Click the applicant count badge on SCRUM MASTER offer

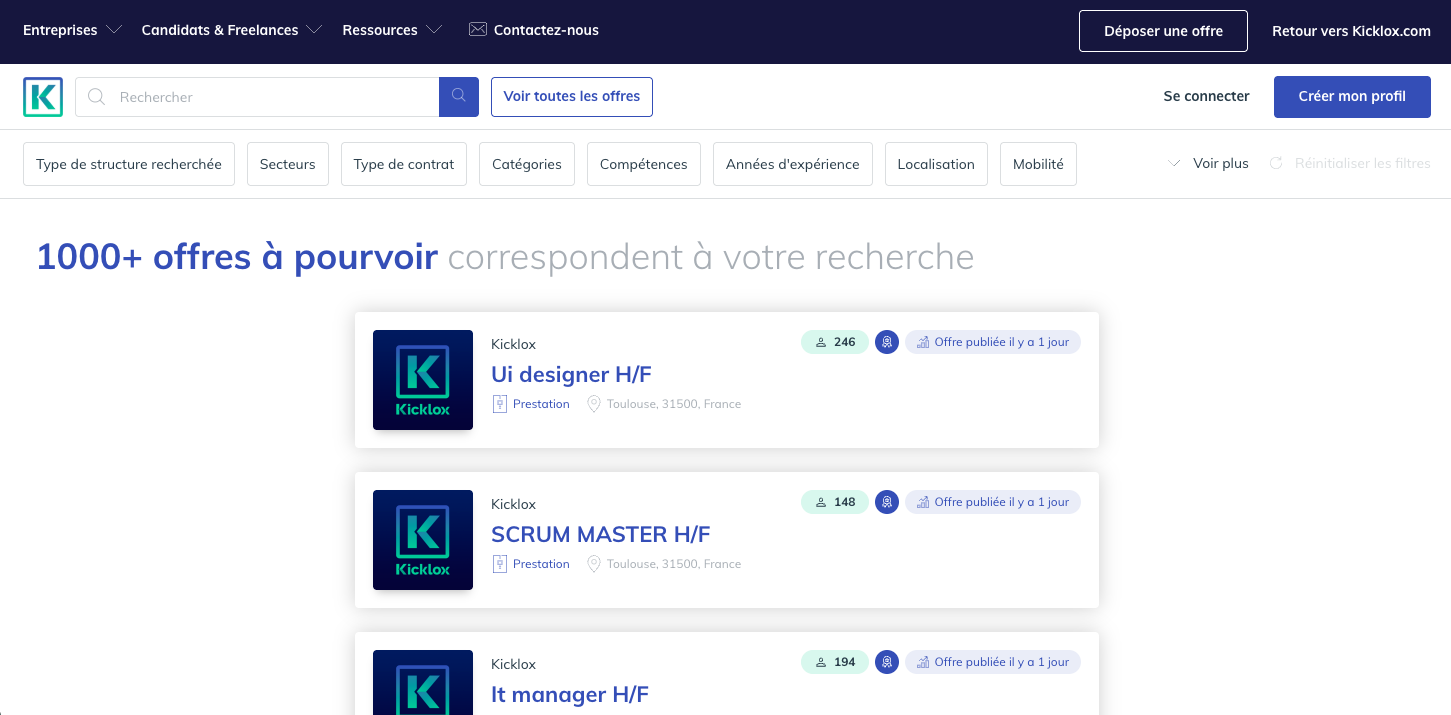[x=834, y=501]
